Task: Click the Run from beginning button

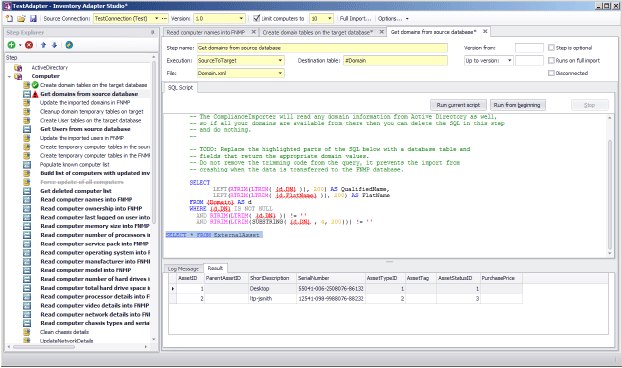Action: pyautogui.click(x=517, y=105)
